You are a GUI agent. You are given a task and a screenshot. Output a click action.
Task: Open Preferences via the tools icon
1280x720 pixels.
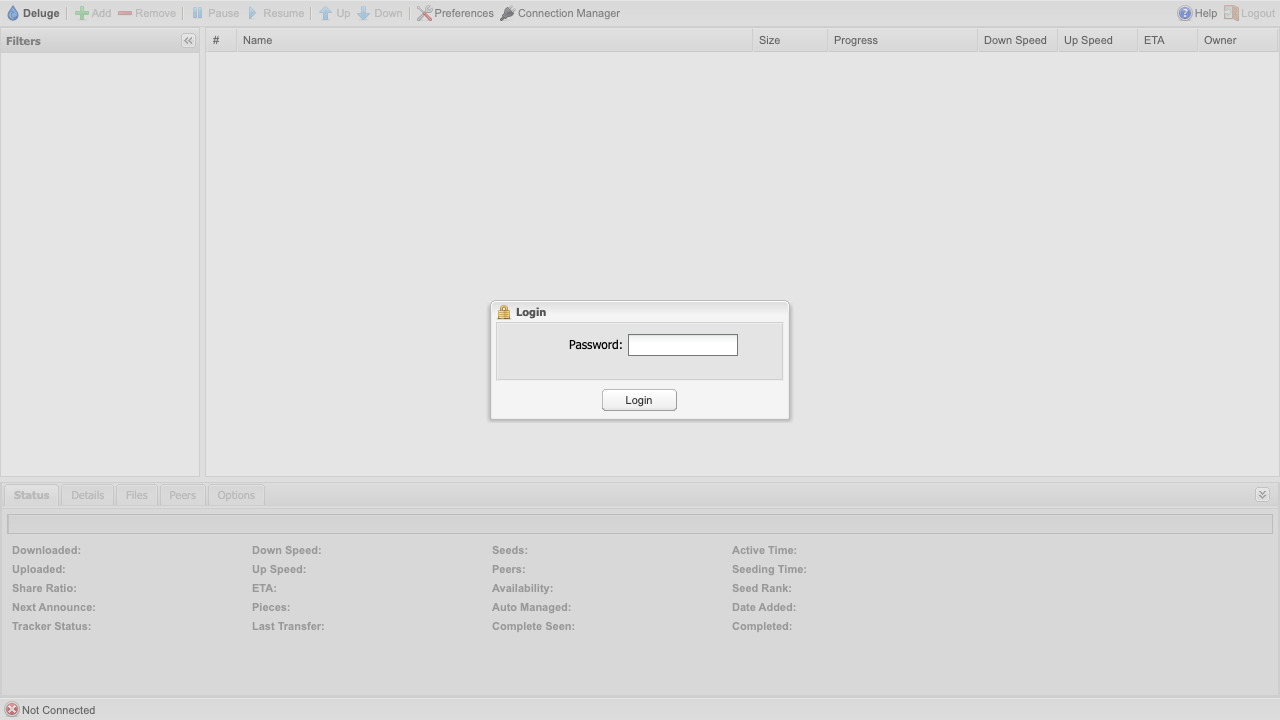[424, 13]
